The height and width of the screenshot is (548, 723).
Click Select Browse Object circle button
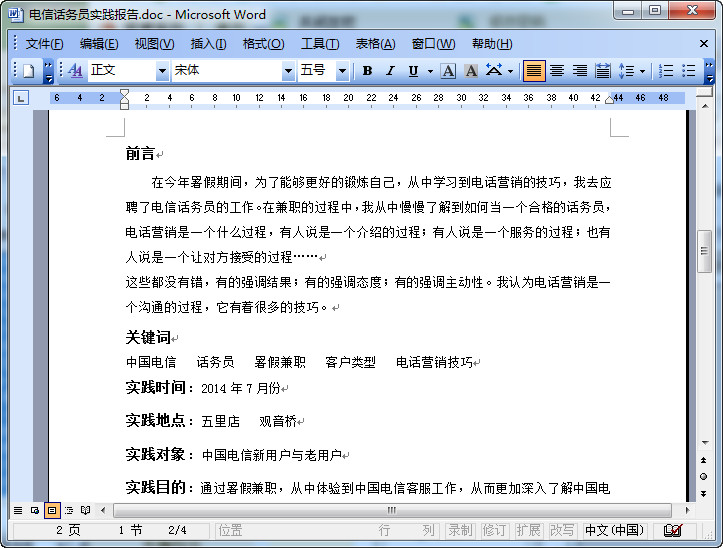(x=704, y=477)
